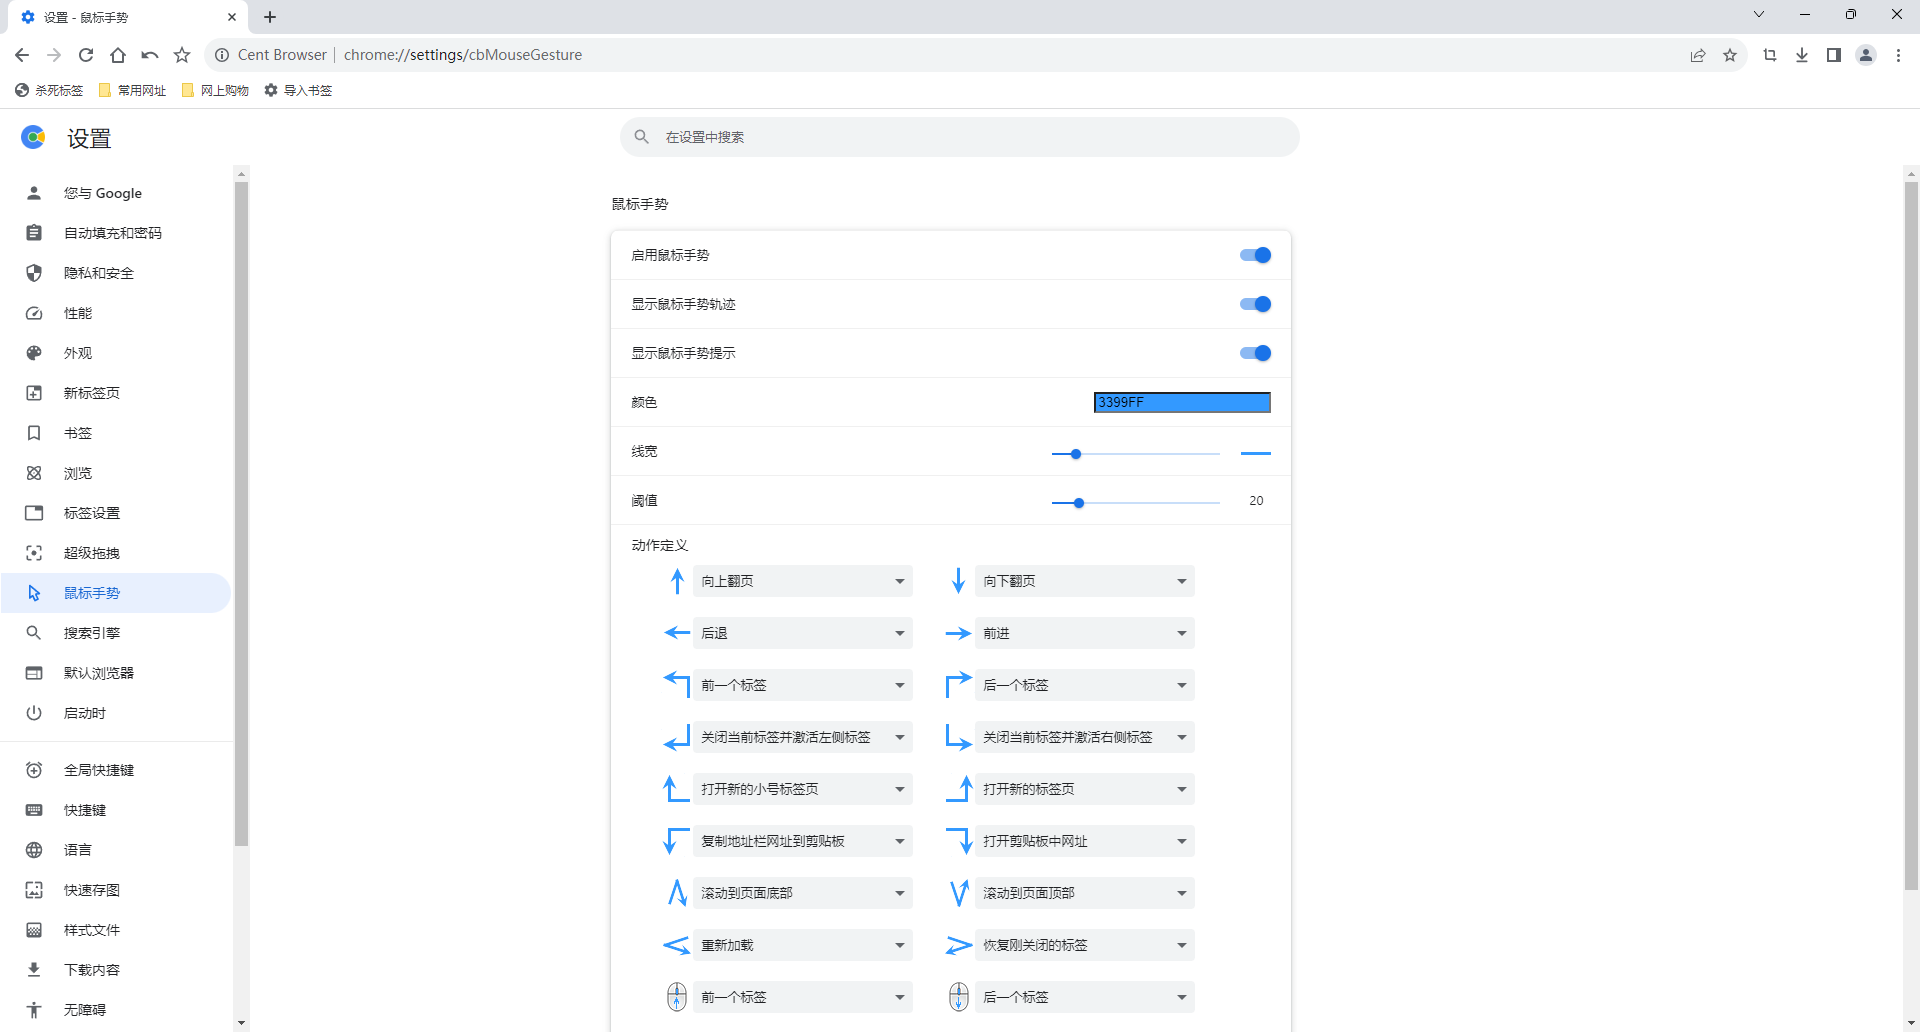Toggle the side panel icon

pos(1834,55)
